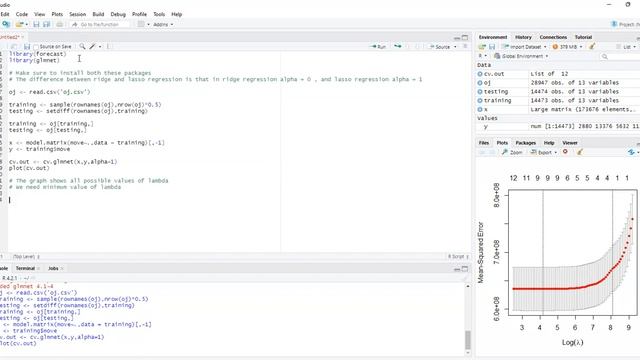The height and width of the screenshot is (360, 640).
Task: Compile report notebook icon in editor
Action: tap(108, 47)
